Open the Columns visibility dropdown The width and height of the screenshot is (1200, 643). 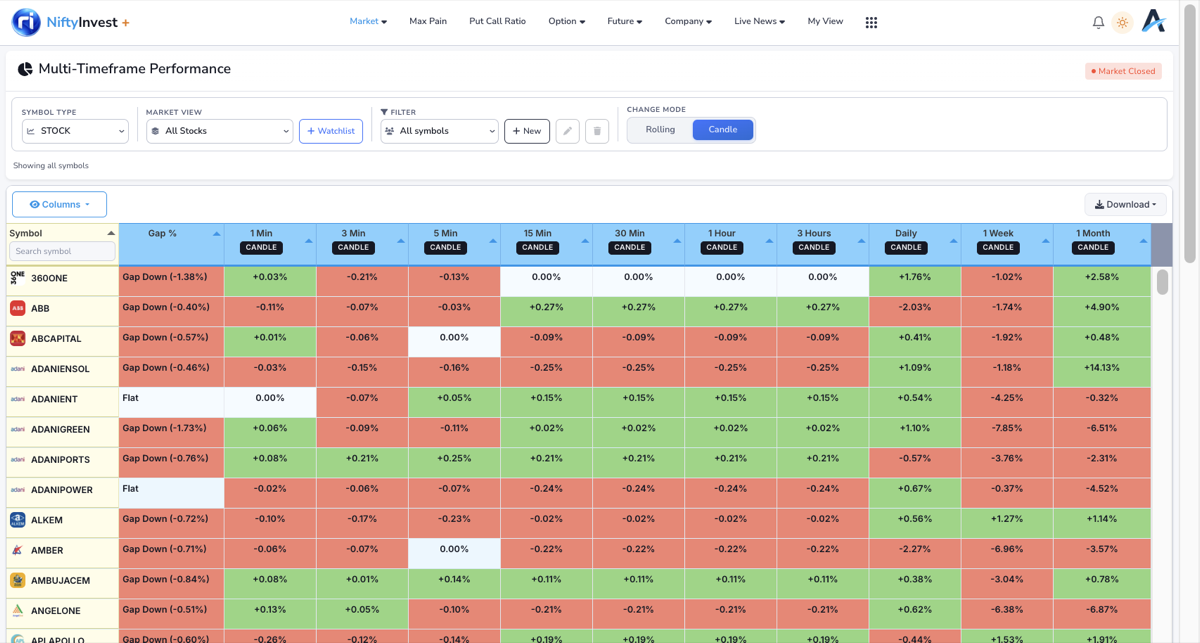(59, 204)
